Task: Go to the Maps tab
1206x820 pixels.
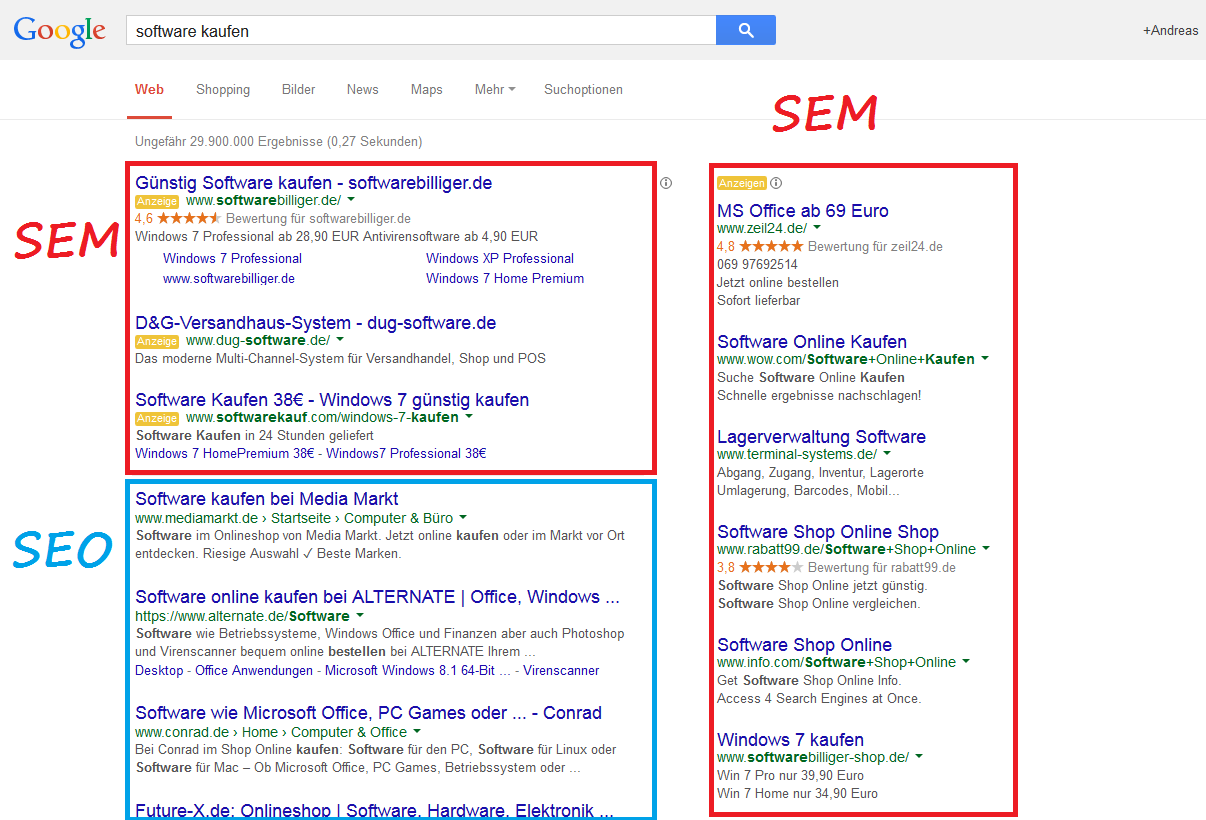Action: [426, 89]
